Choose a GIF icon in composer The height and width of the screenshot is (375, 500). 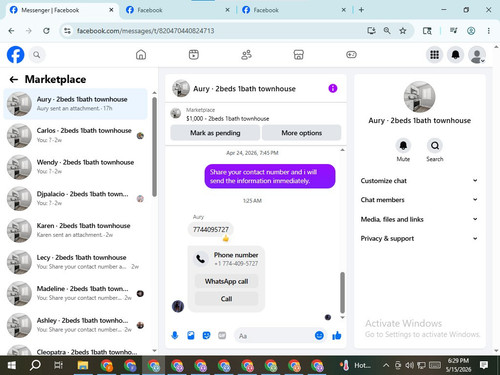pyautogui.click(x=222, y=335)
